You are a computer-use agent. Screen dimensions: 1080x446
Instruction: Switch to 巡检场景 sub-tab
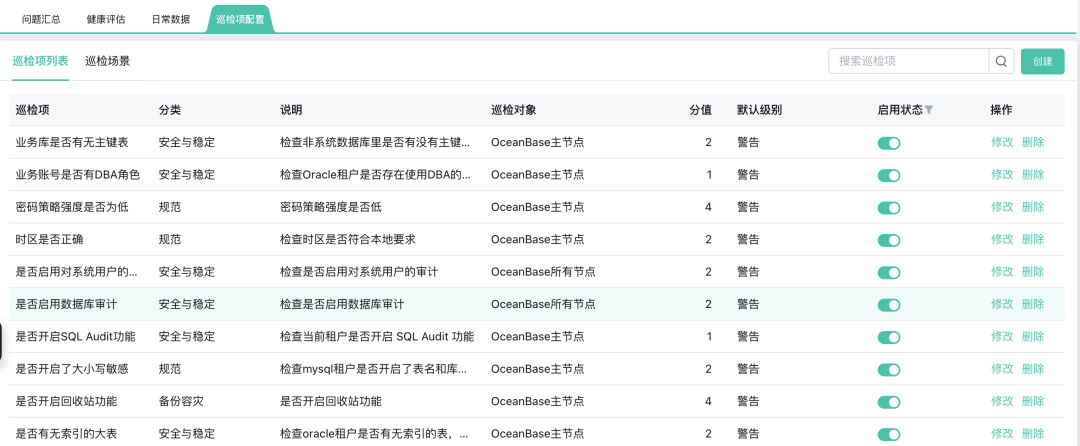[x=107, y=61]
